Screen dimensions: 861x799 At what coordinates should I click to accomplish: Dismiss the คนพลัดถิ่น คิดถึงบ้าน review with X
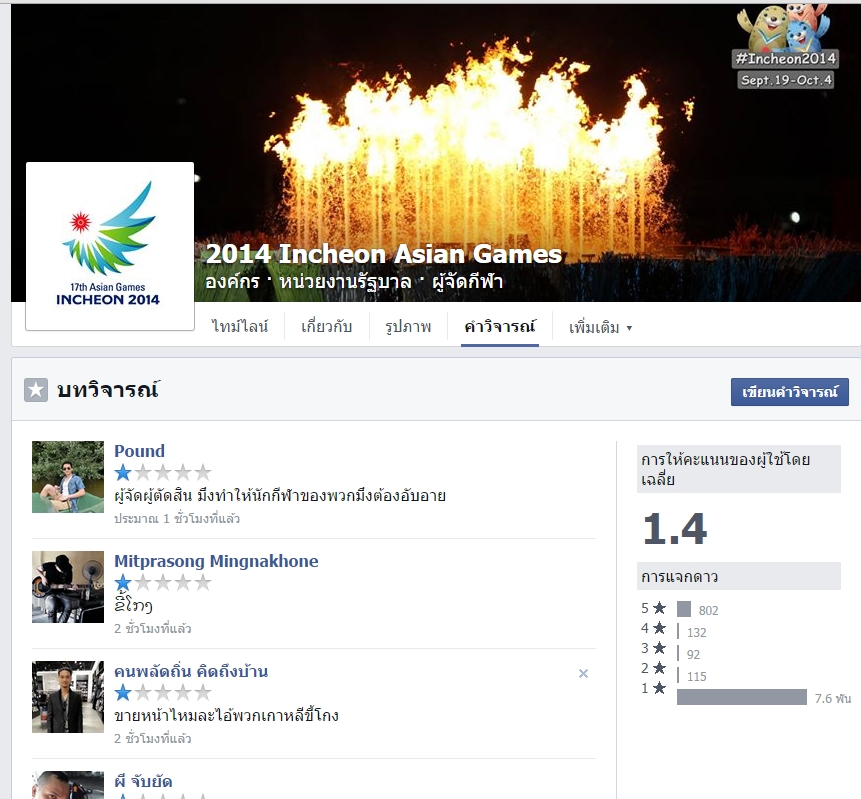point(583,673)
